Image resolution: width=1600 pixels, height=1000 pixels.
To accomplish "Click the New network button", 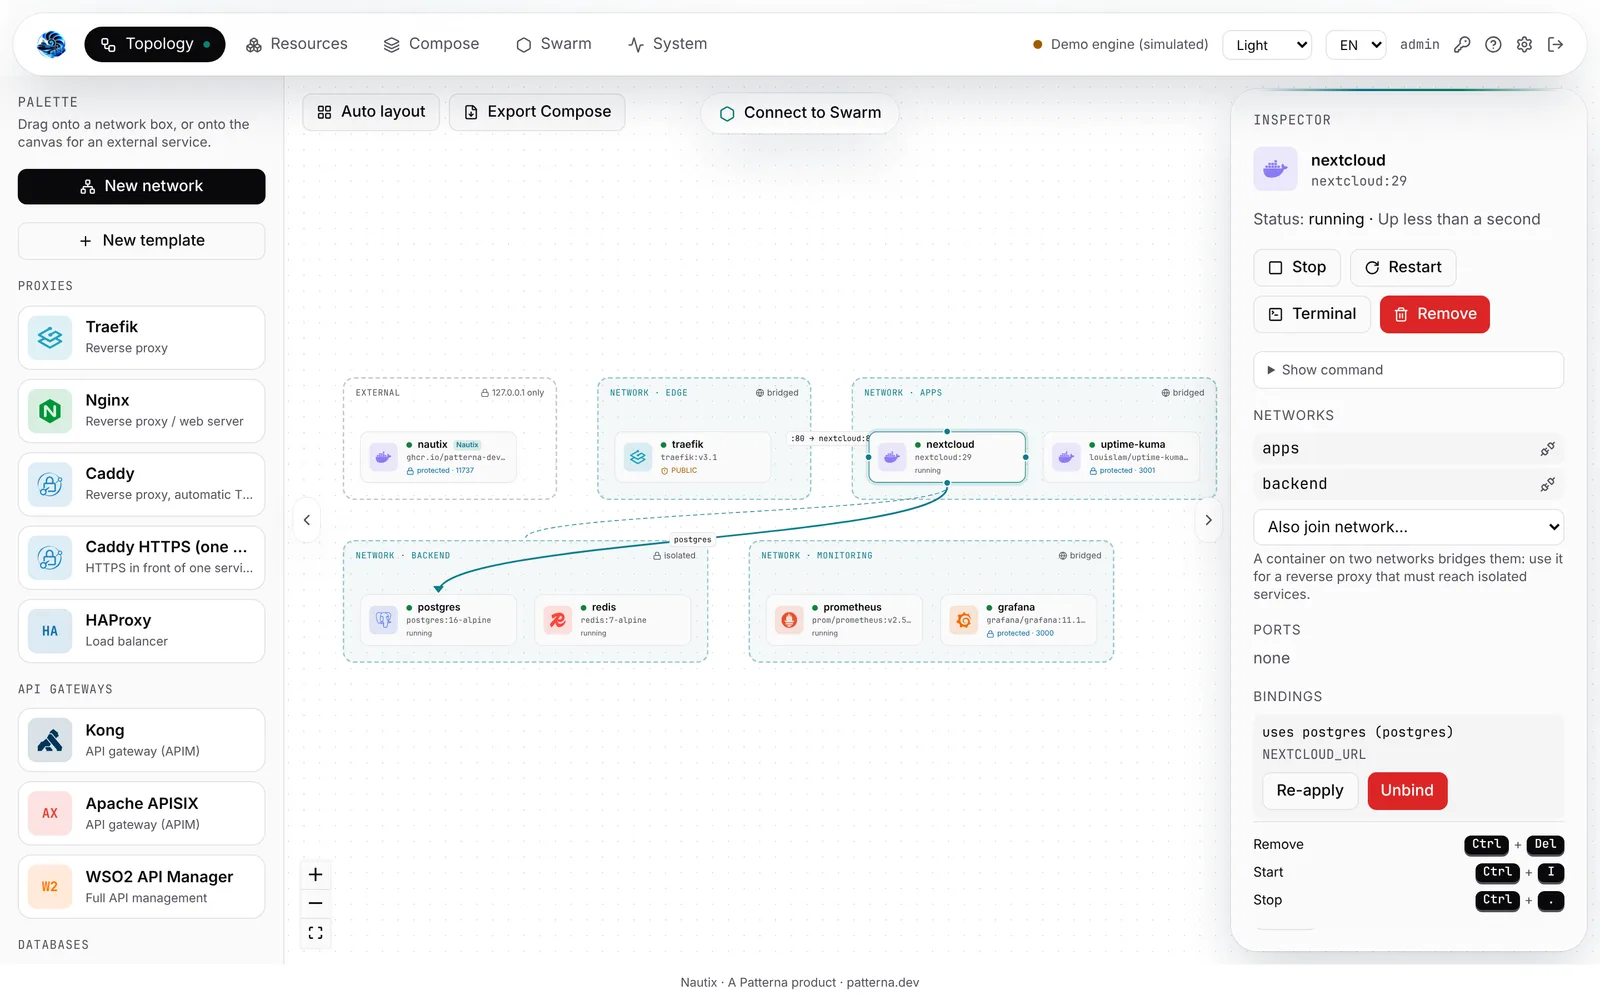I will (141, 187).
